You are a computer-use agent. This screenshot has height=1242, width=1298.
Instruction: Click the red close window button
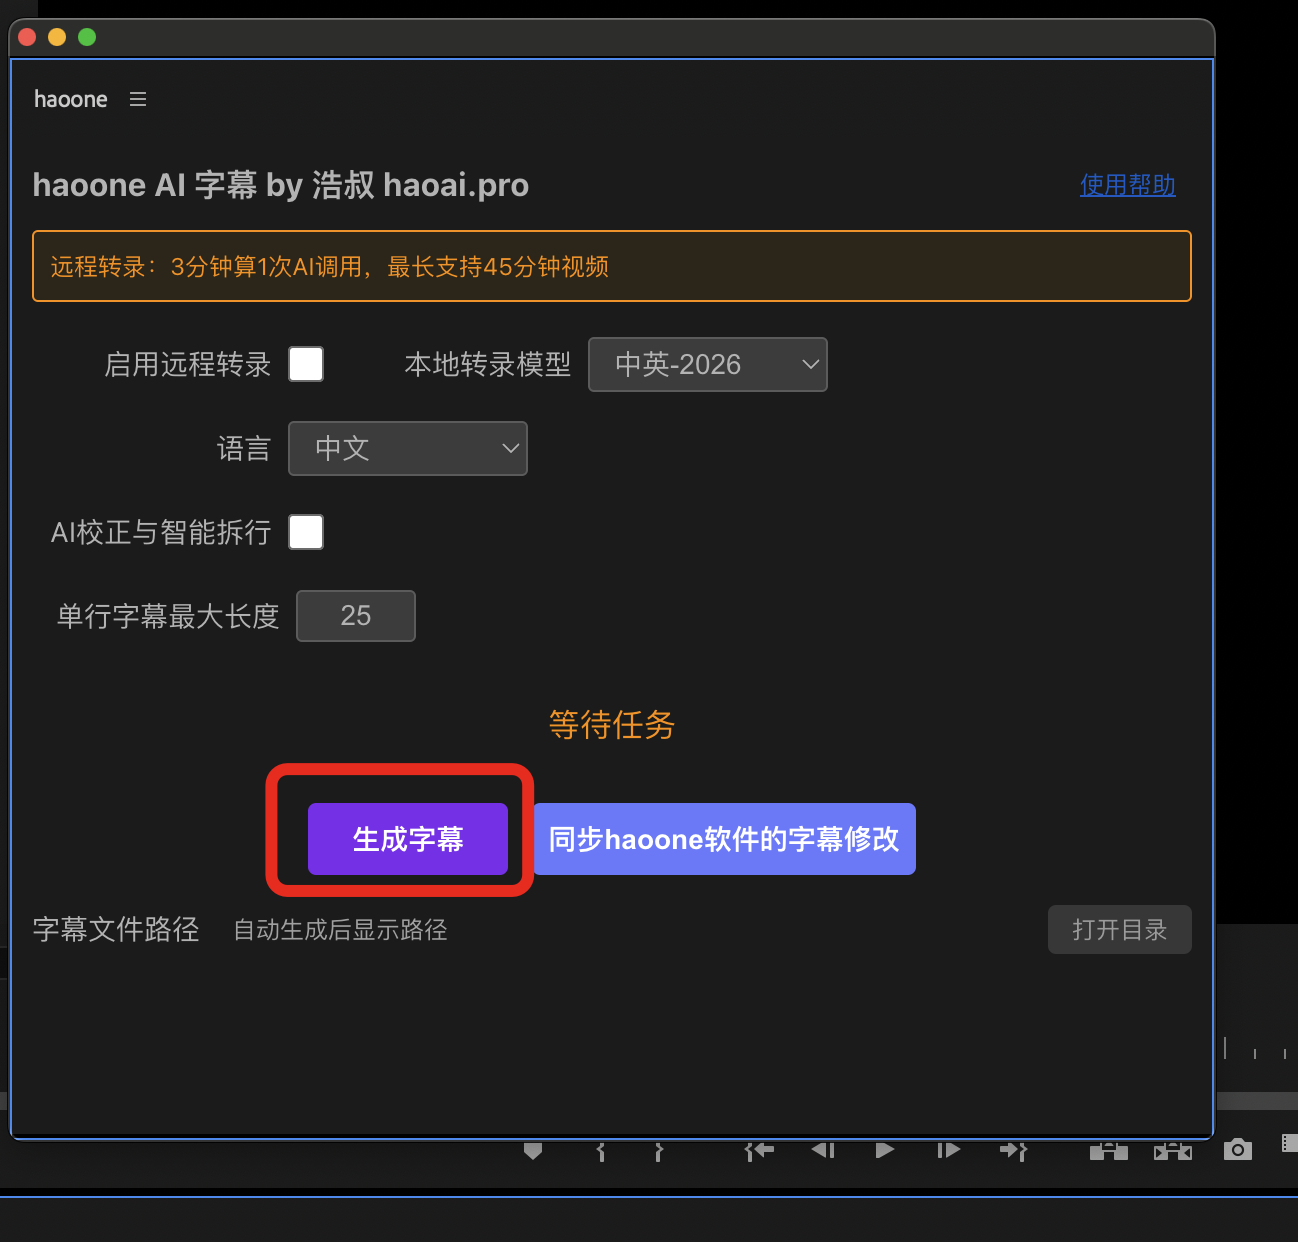click(x=28, y=37)
